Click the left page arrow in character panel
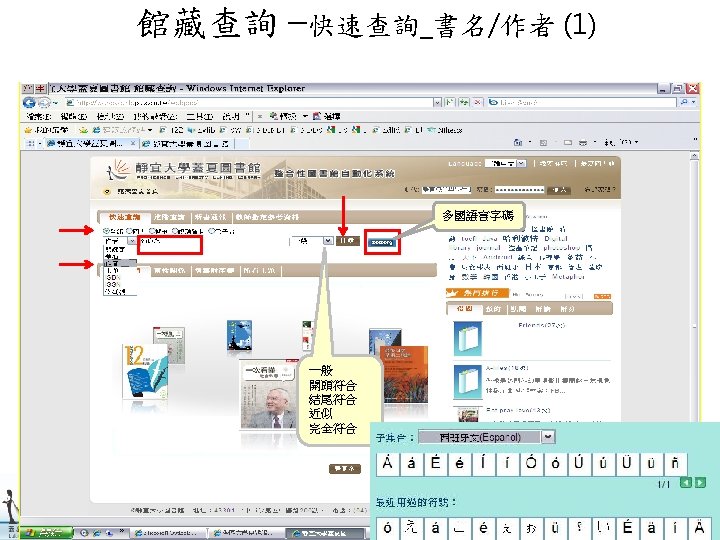The image size is (720, 540). [685, 483]
